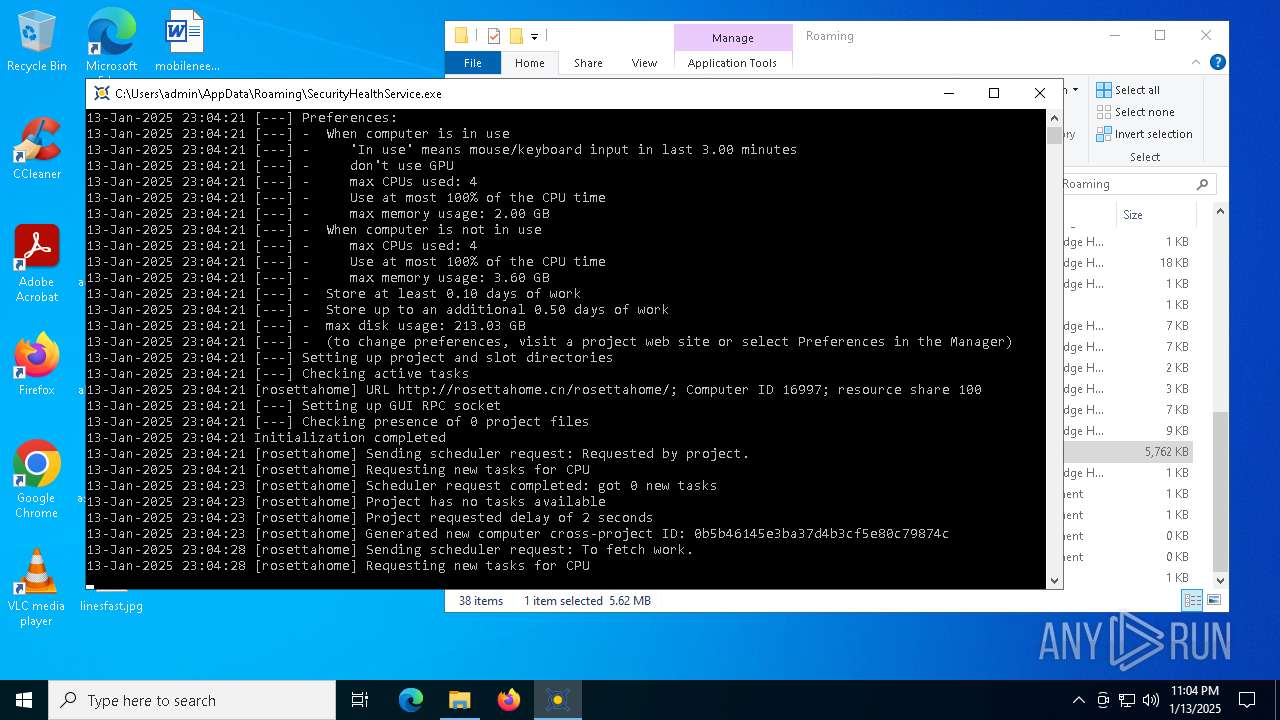This screenshot has width=1280, height=720.
Task: Select the linesfast.jpg desktop file
Action: tap(111, 605)
